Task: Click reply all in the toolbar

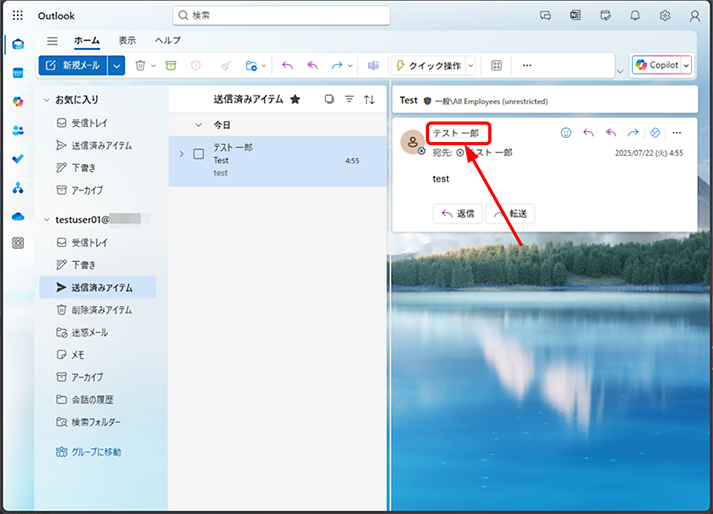Action: click(x=312, y=66)
